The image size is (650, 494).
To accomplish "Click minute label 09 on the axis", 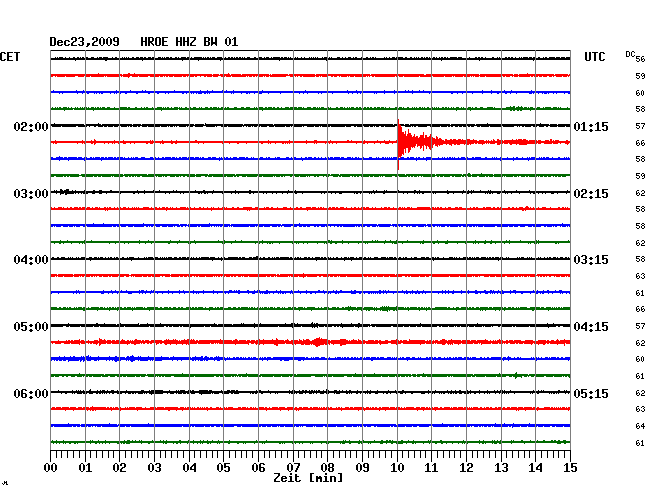I will 362,468.
